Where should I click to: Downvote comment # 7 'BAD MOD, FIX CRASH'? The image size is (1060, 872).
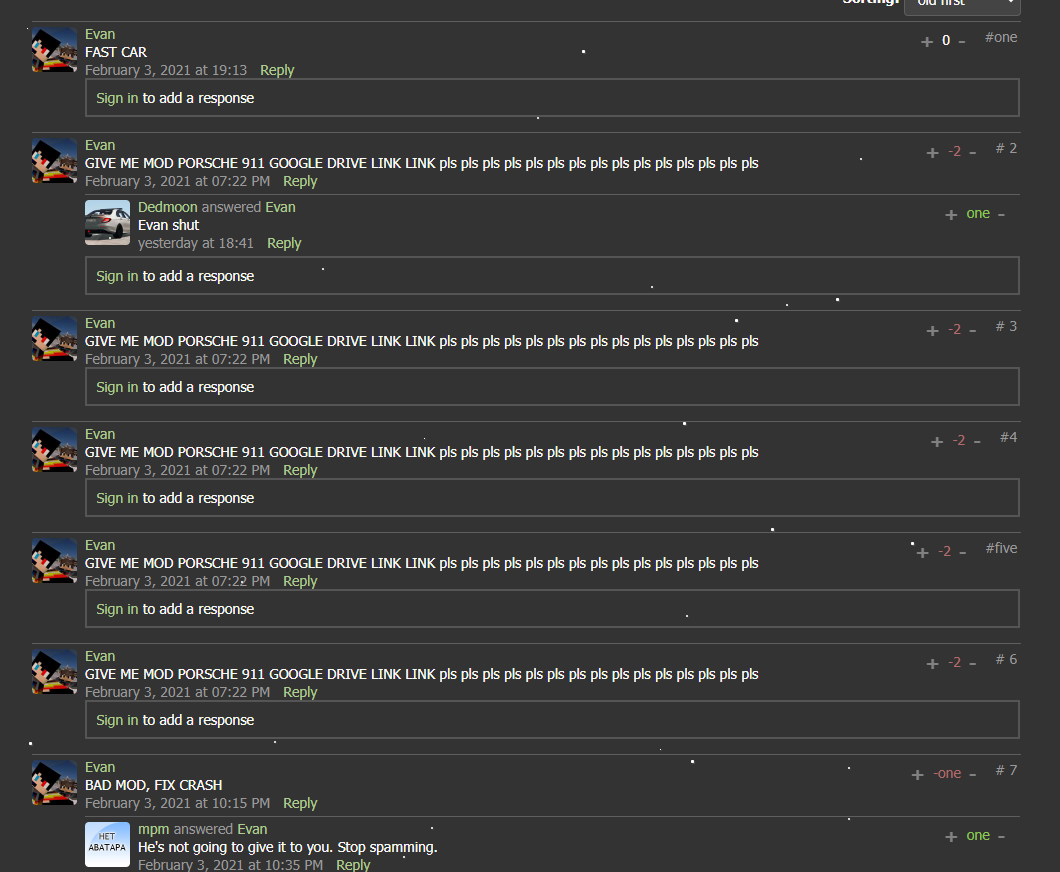click(x=973, y=775)
